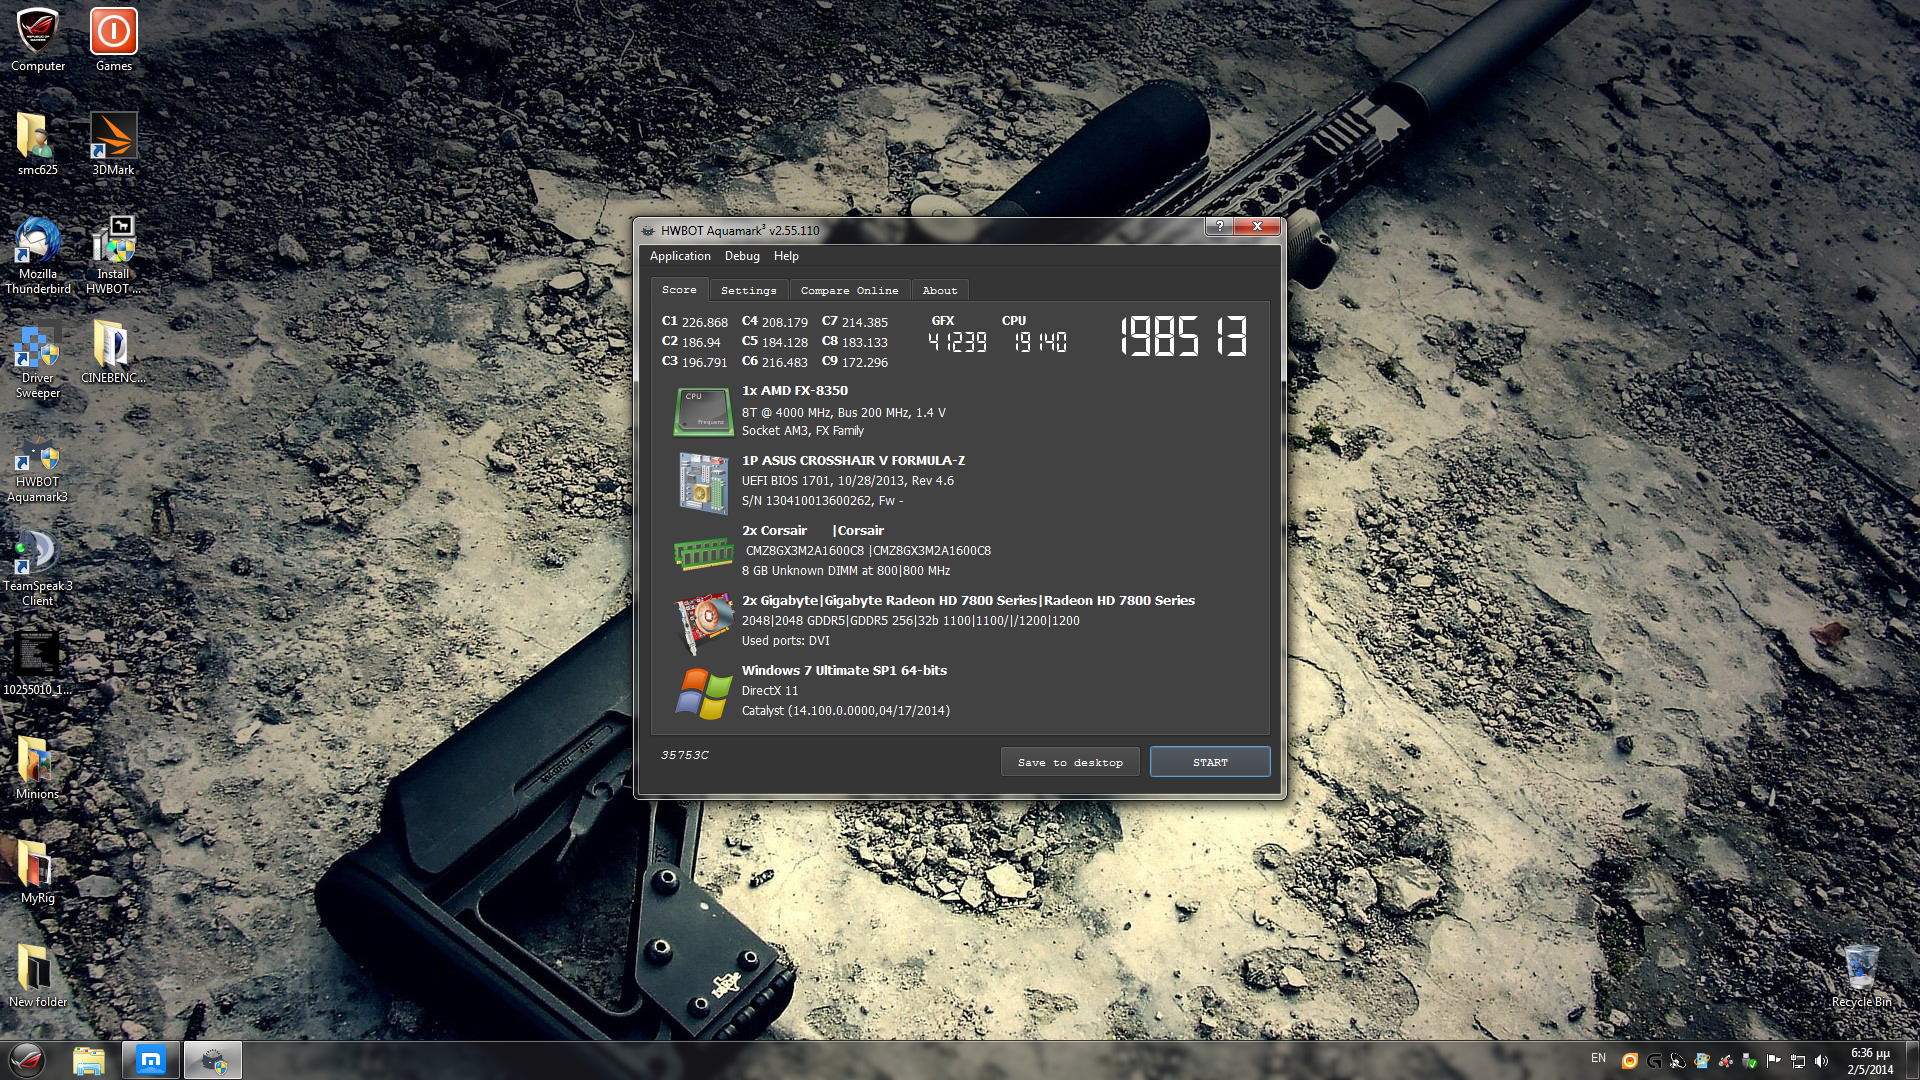This screenshot has width=1920, height=1080.
Task: Open the ROG Start menu button
Action: click(27, 1061)
